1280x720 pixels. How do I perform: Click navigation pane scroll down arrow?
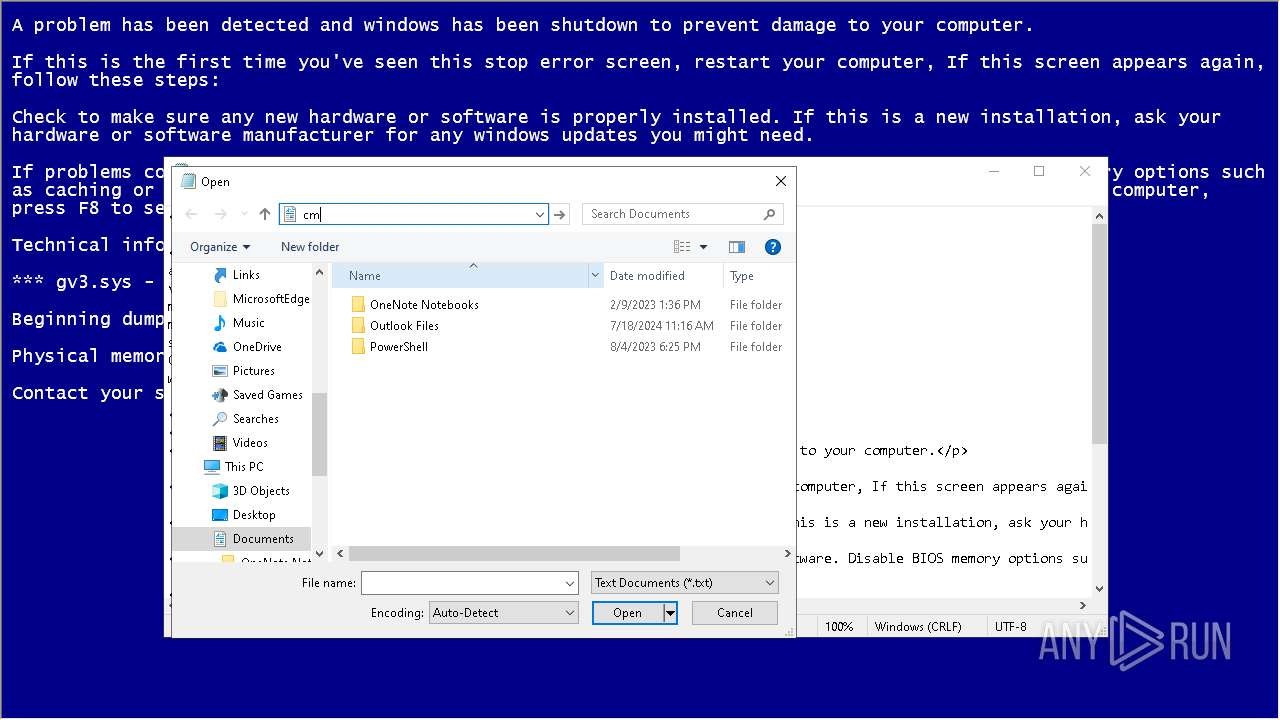[x=320, y=552]
